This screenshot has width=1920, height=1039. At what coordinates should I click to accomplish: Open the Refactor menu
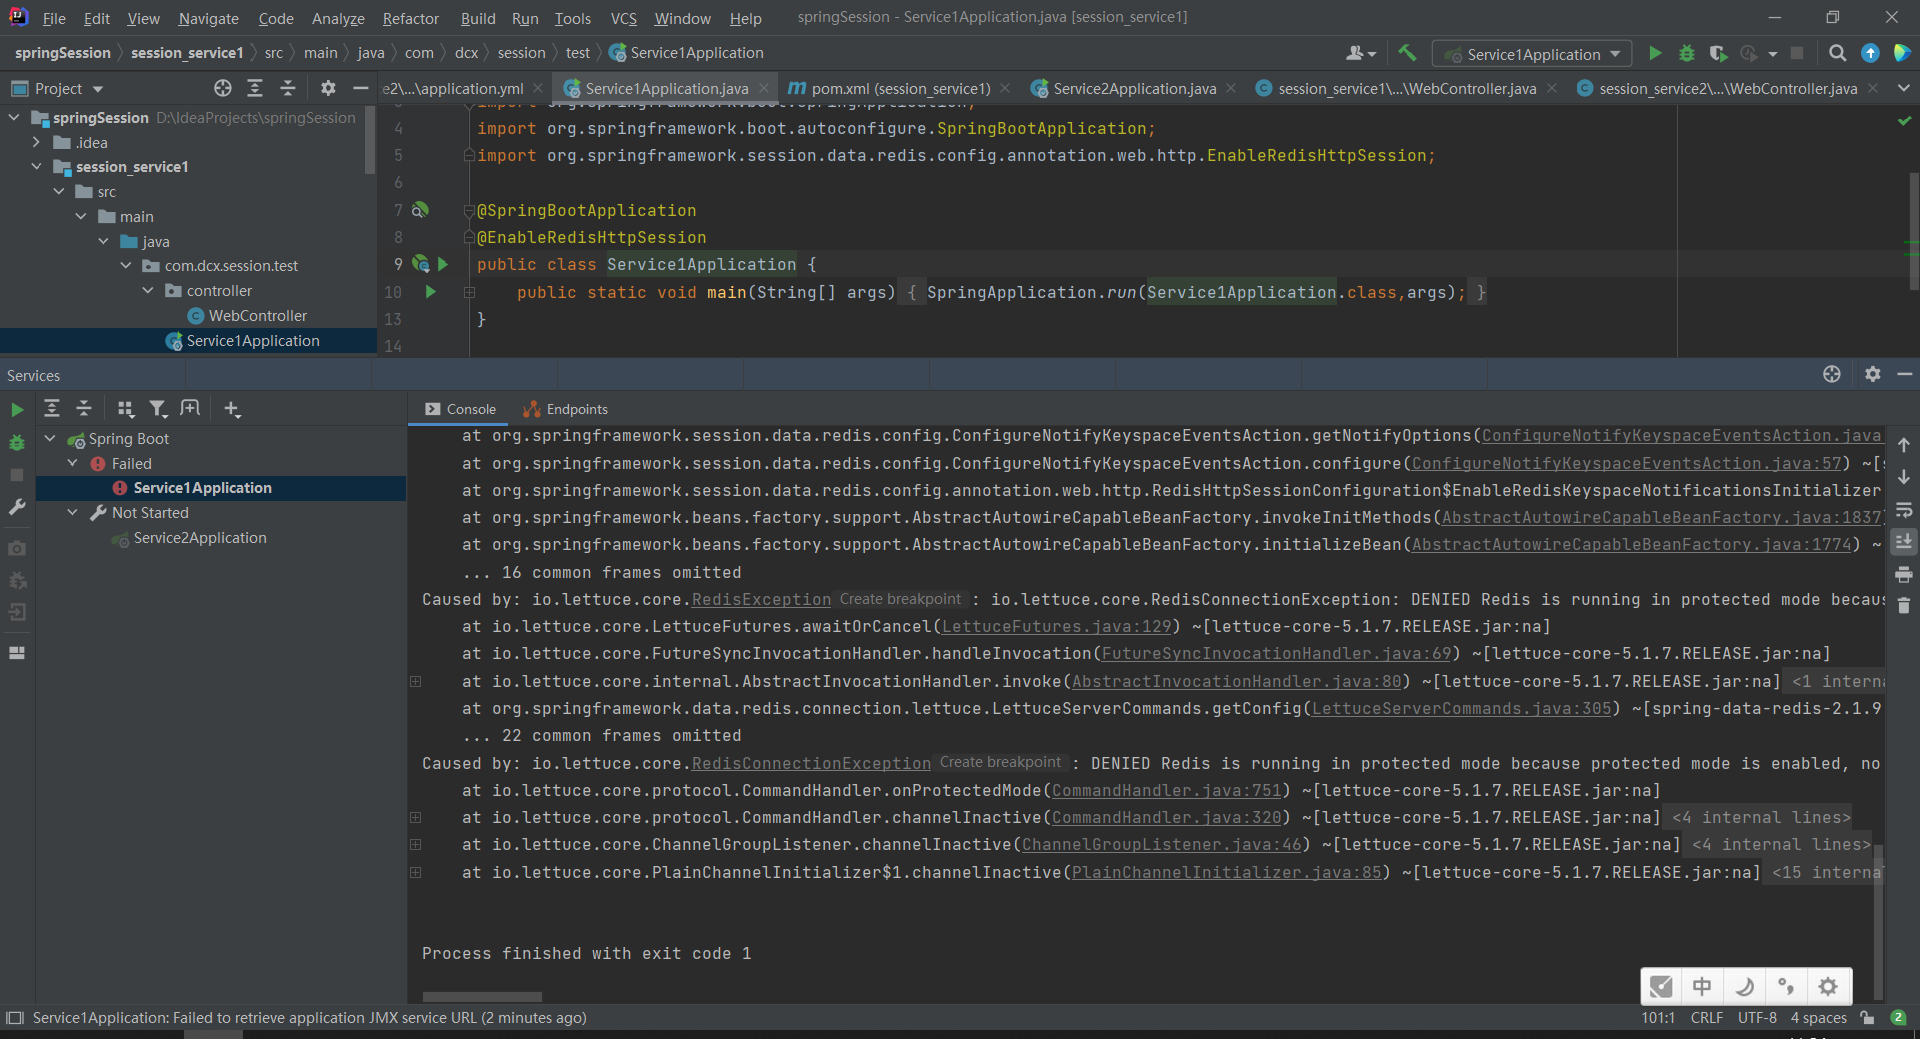[410, 18]
